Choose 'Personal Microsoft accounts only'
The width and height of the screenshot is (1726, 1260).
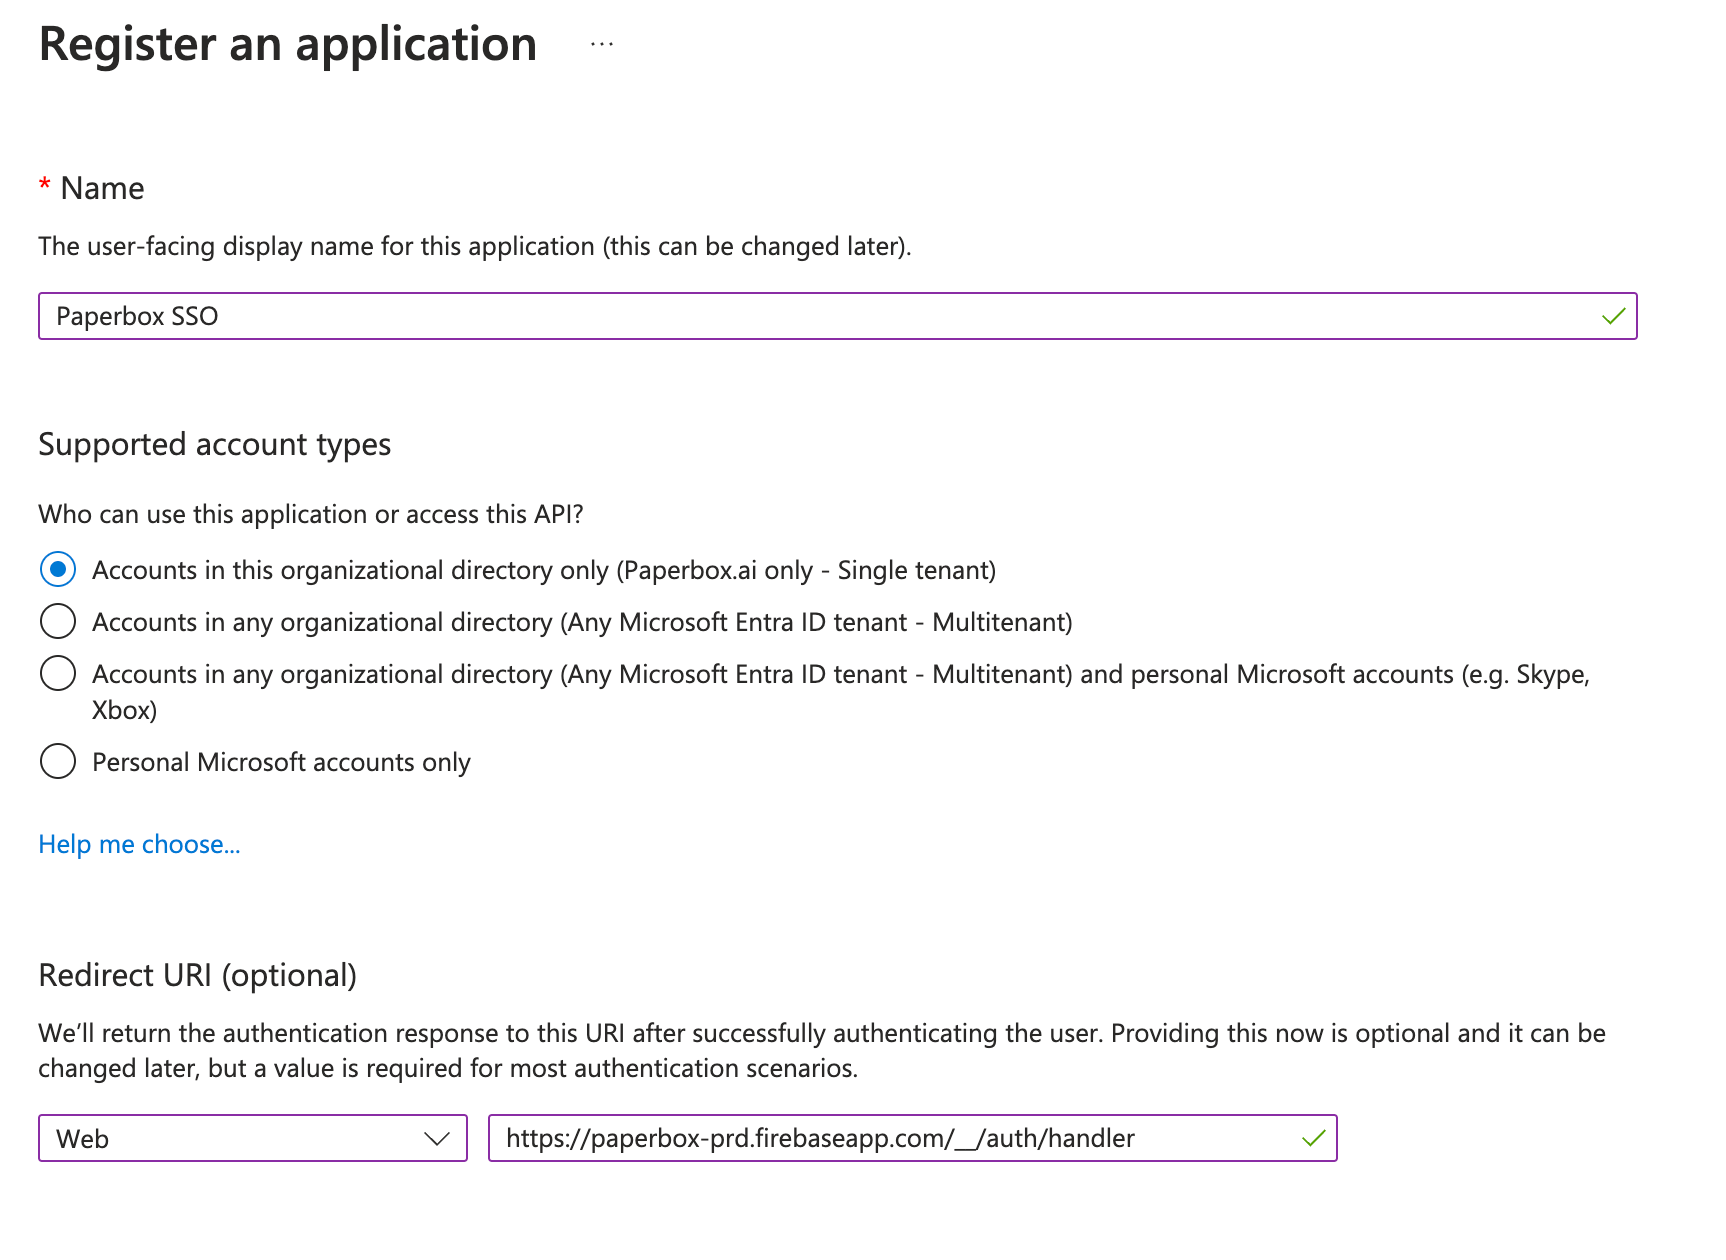pos(58,761)
